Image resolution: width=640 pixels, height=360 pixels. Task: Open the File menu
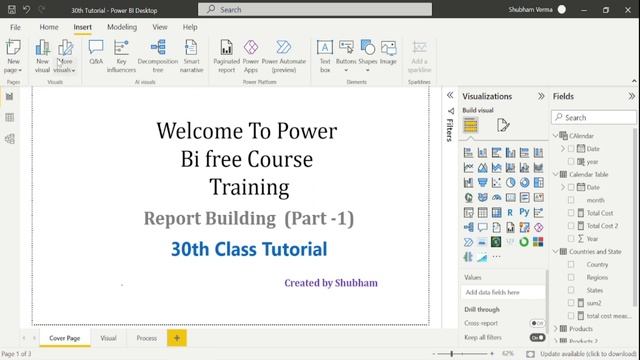pyautogui.click(x=15, y=27)
